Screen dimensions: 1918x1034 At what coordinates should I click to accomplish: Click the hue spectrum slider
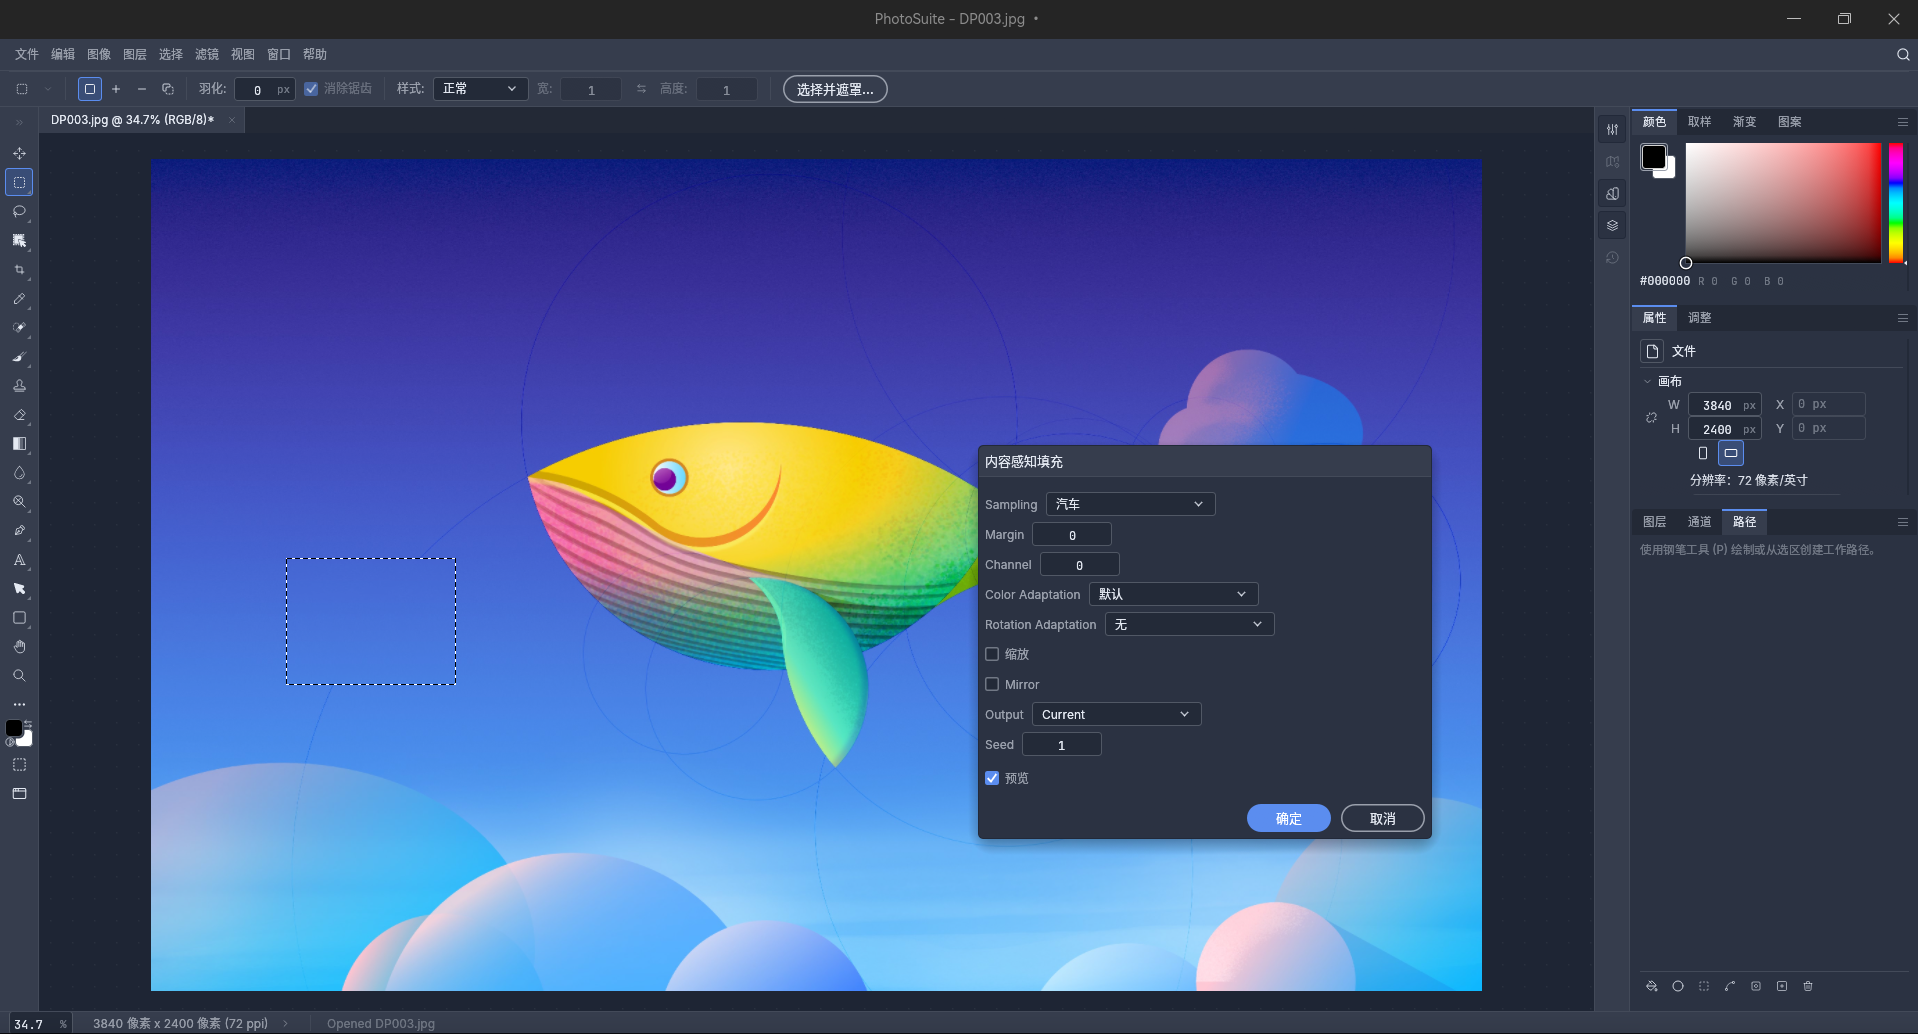(1895, 203)
